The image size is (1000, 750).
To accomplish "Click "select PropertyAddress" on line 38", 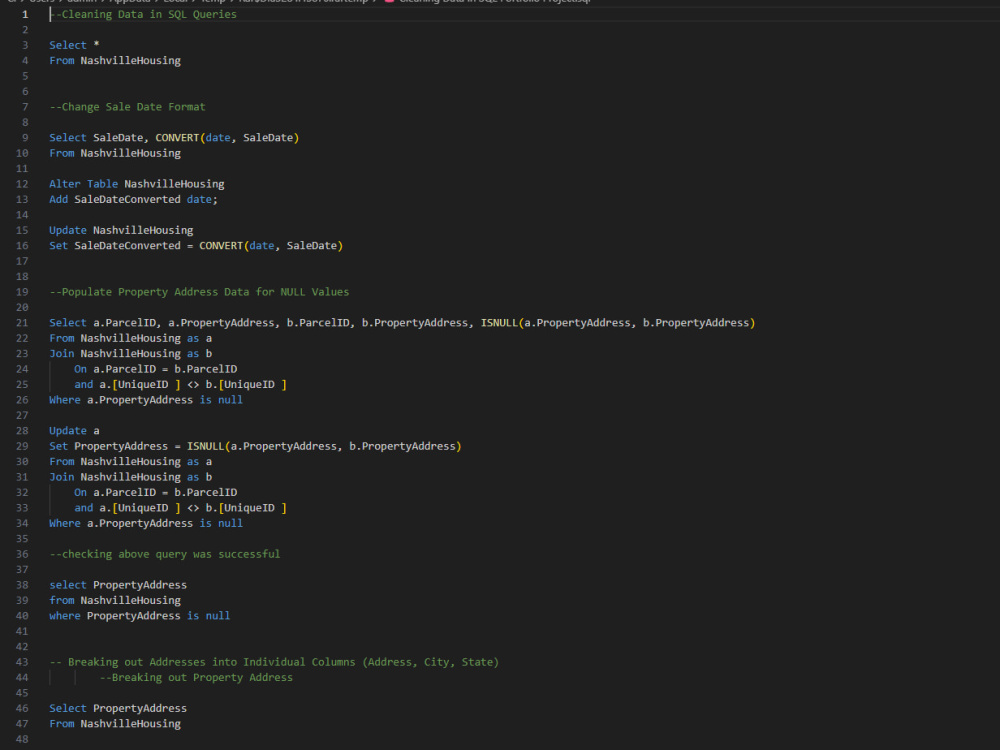I will (118, 585).
